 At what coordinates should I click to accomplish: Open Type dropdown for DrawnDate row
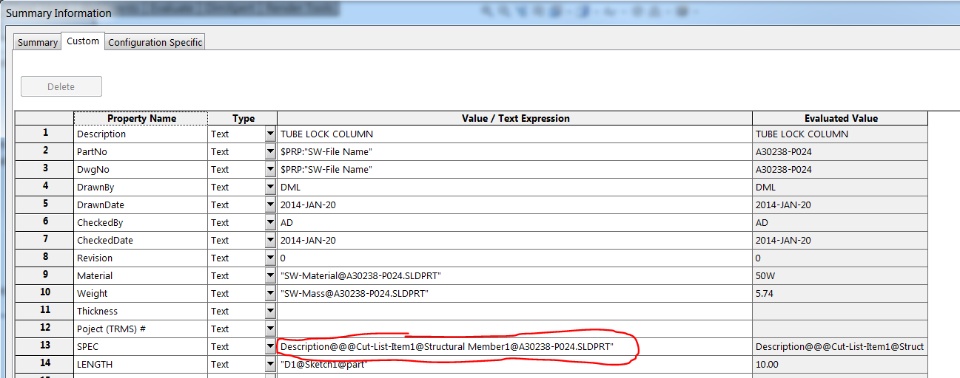point(271,205)
